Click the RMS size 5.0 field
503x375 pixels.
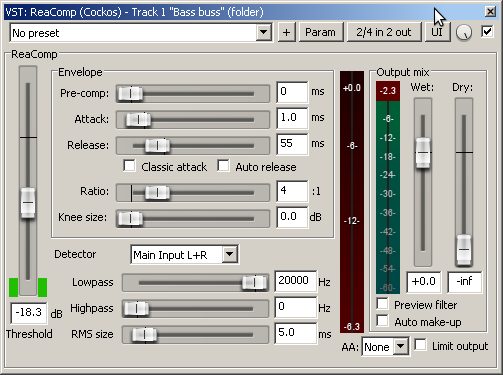click(296, 333)
